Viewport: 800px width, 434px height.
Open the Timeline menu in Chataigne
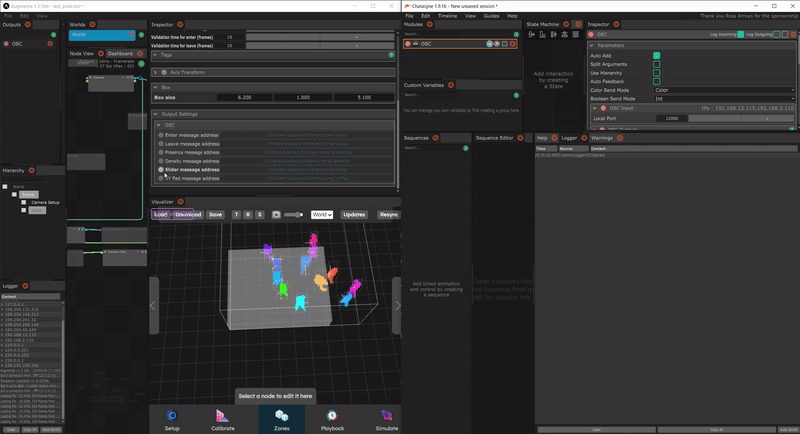click(447, 16)
